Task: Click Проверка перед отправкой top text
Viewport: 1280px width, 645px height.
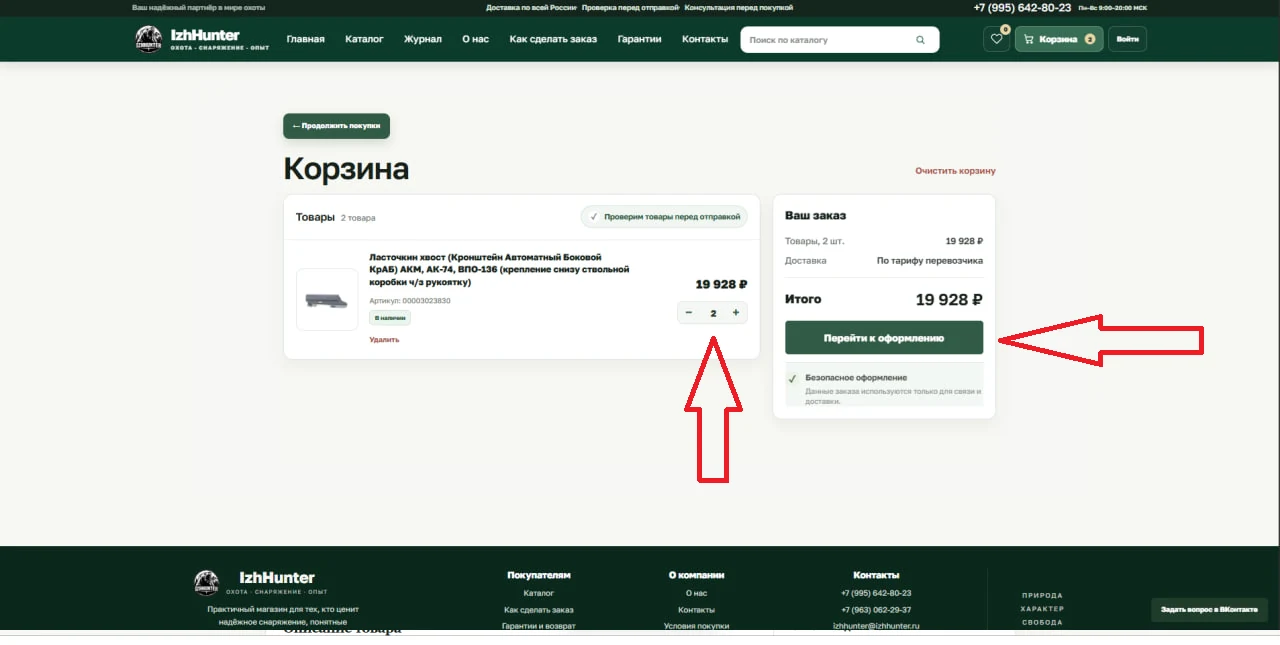Action: pyautogui.click(x=630, y=7)
